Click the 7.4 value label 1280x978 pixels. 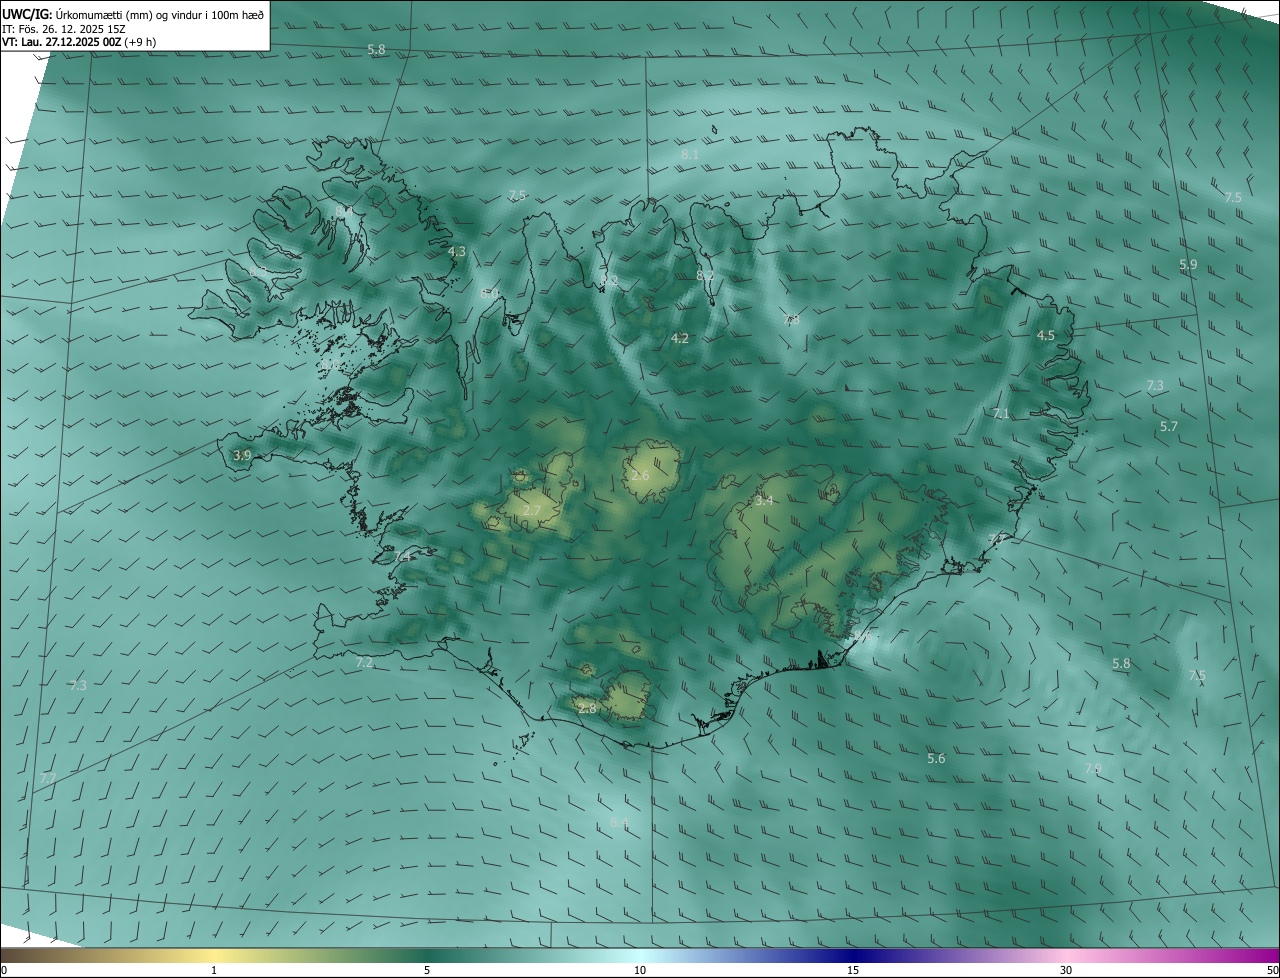pos(403,556)
